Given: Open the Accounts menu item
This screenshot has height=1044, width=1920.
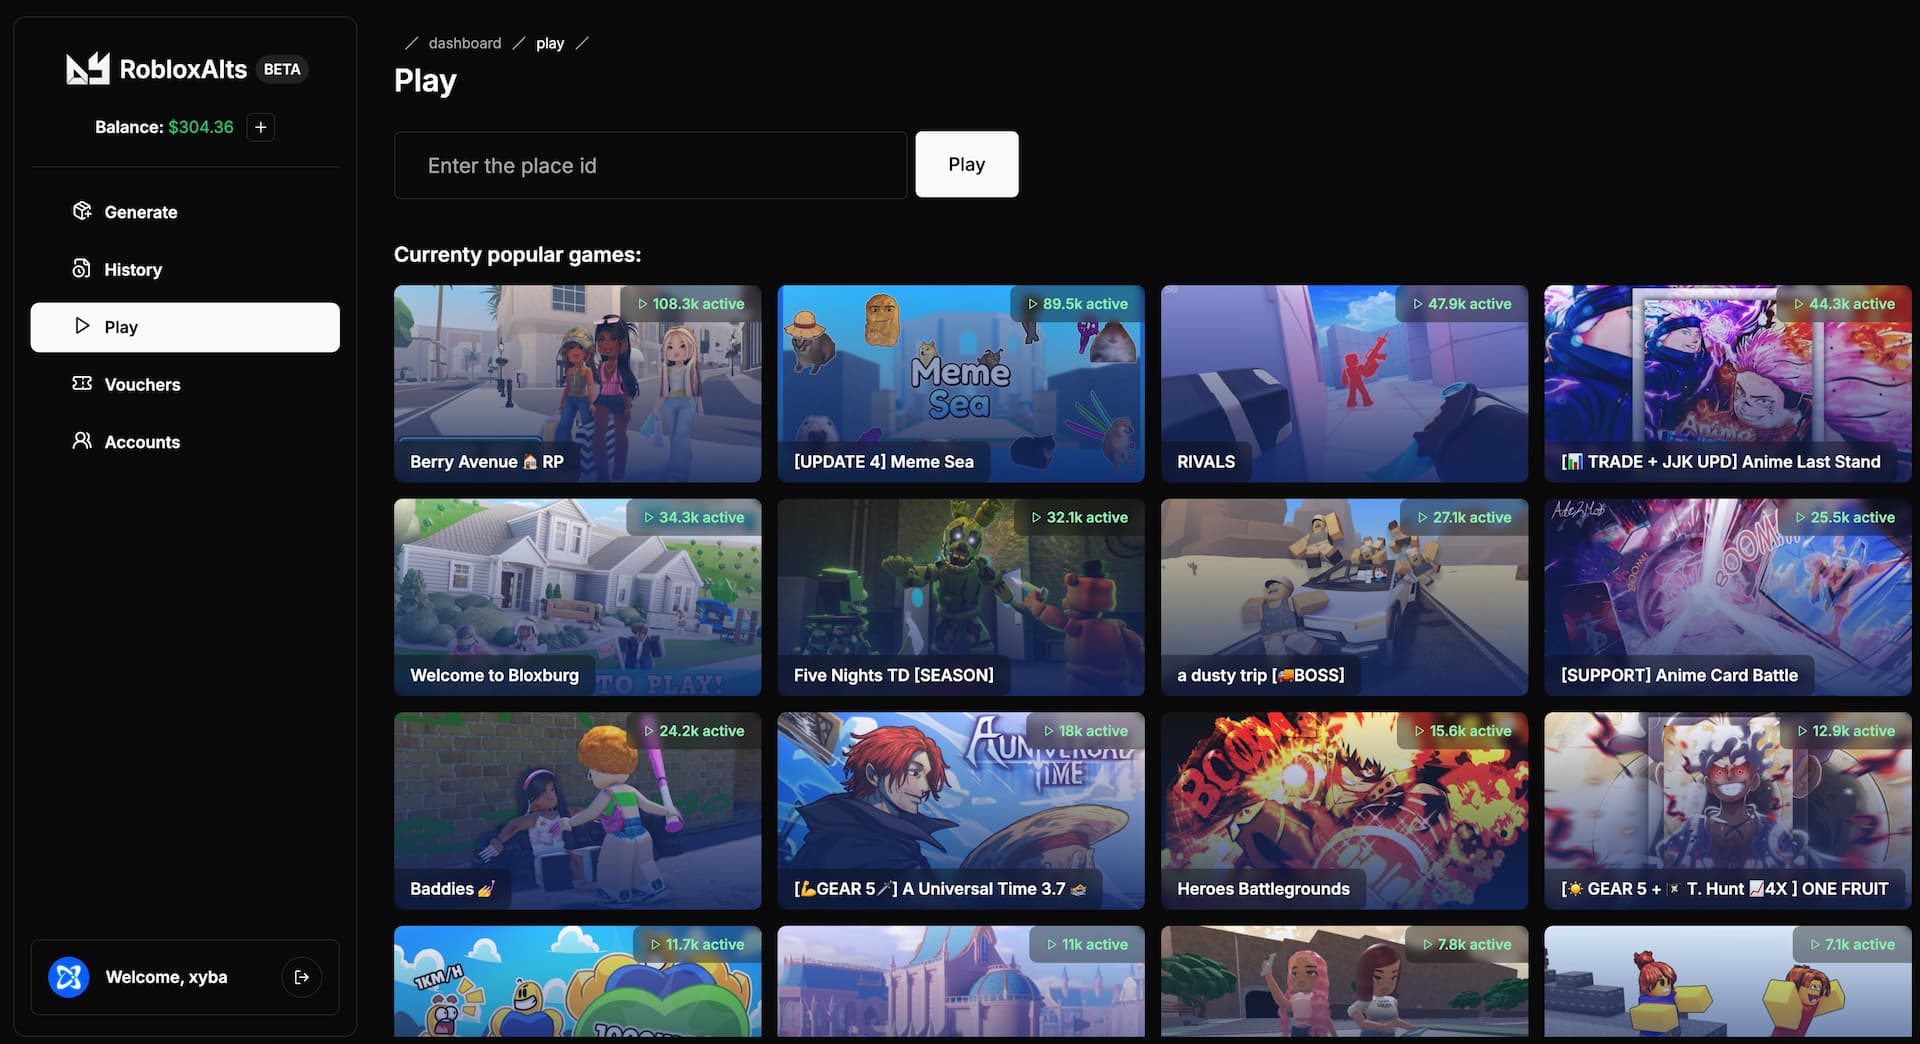Looking at the screenshot, I should point(185,442).
